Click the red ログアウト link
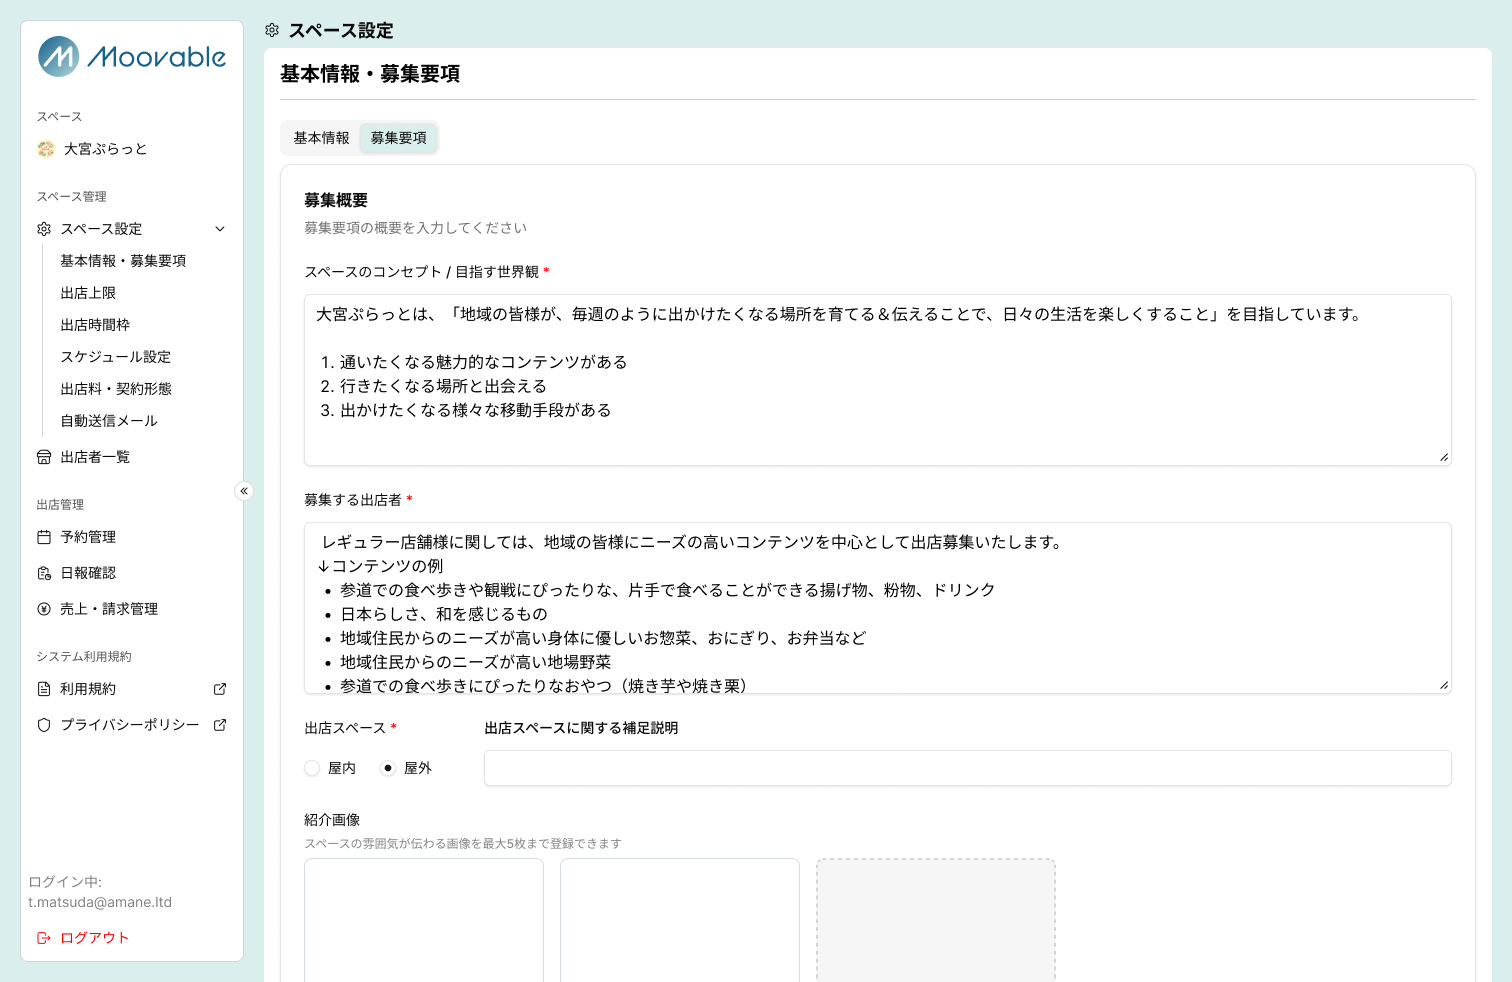The height and width of the screenshot is (982, 1512). pyautogui.click(x=94, y=938)
